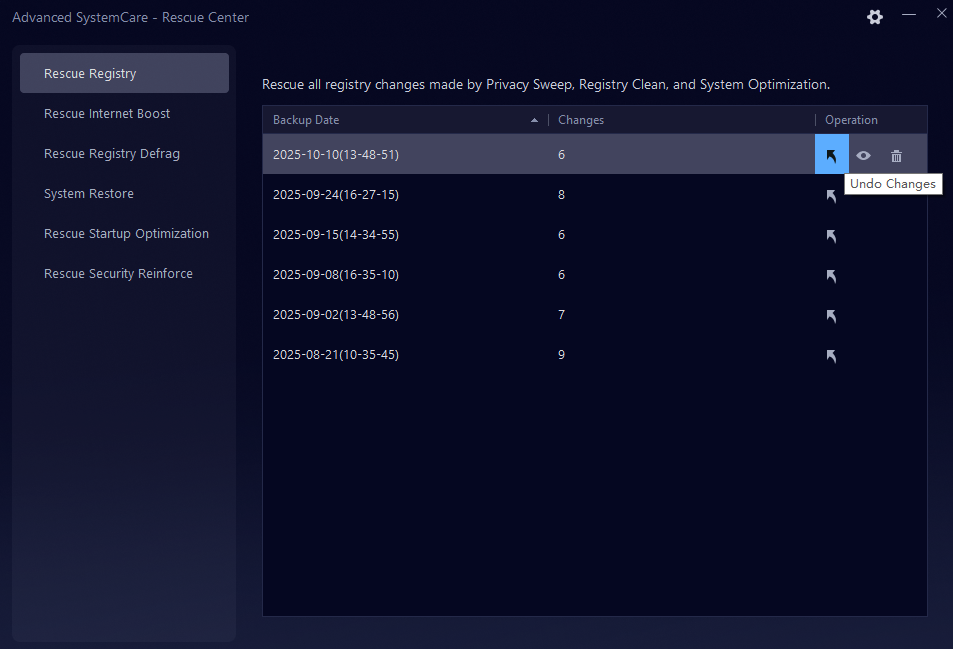This screenshot has width=953, height=649.
Task: Minimize the Rescue Center window
Action: coord(909,15)
